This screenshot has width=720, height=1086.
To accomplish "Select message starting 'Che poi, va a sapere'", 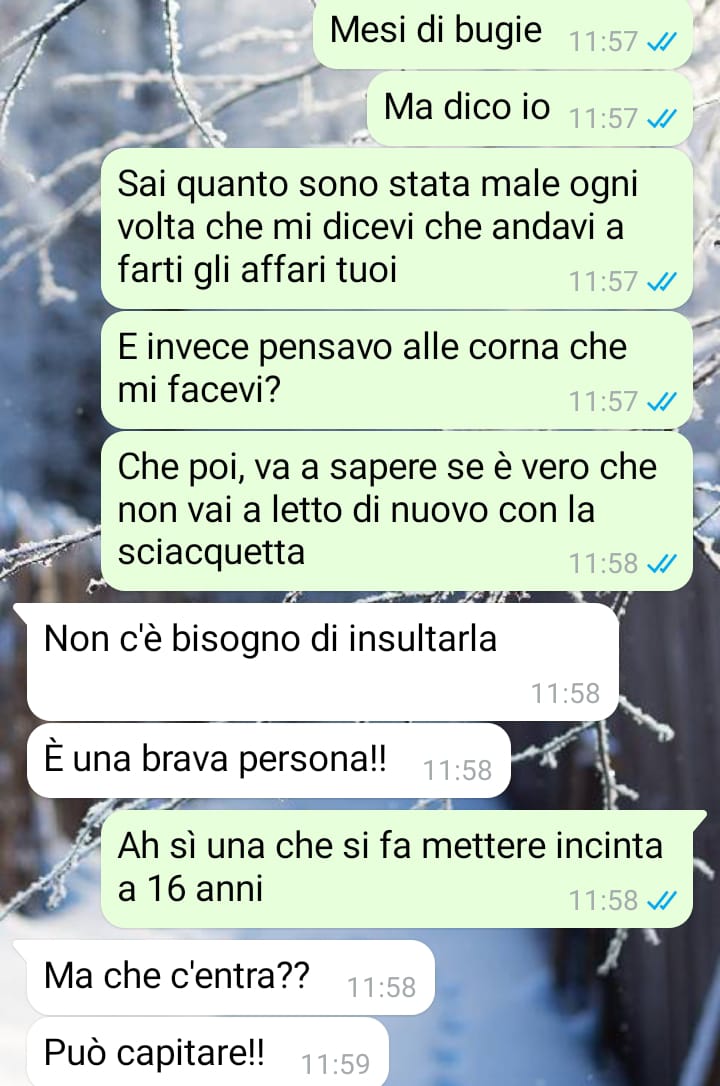I will point(397,511).
